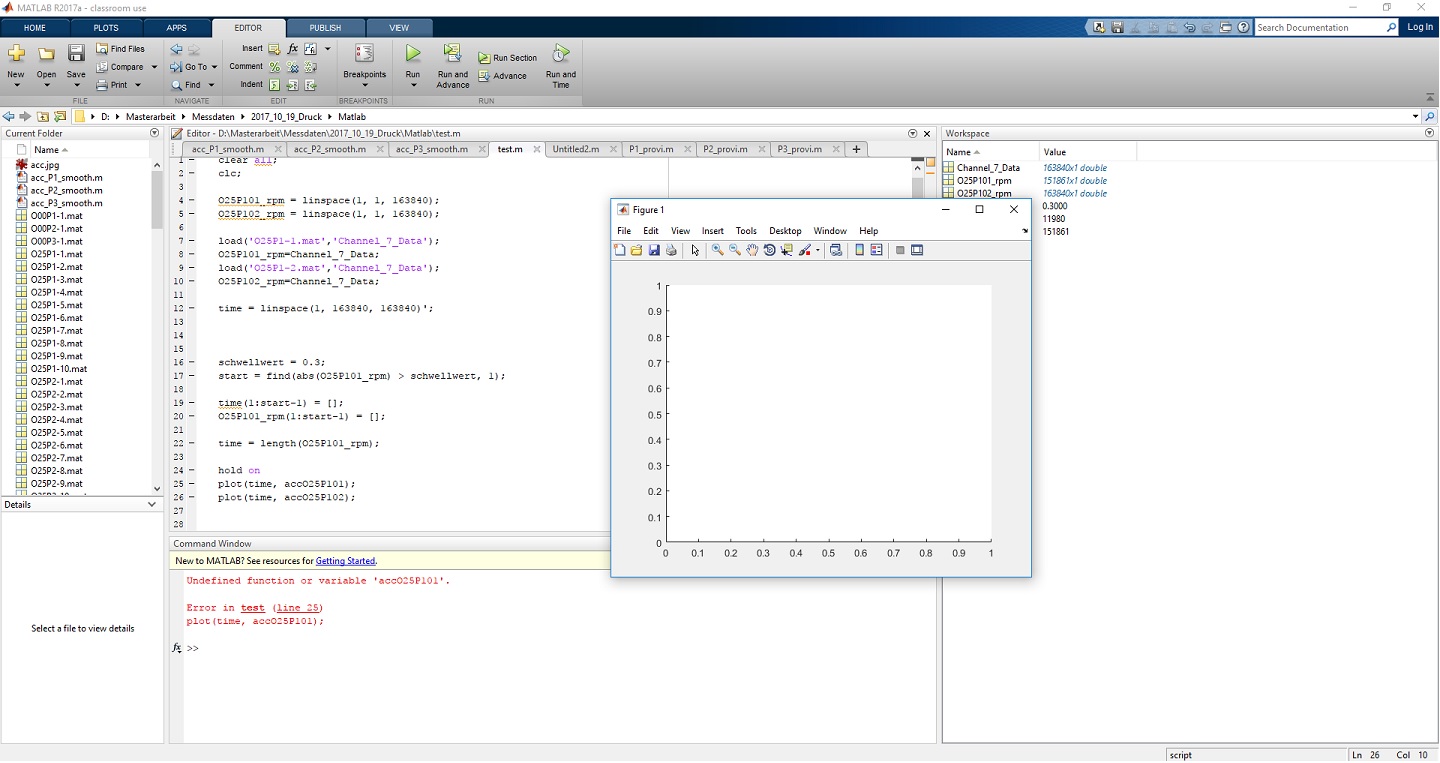Toggle Insert Legend in figure toolbar
Image resolution: width=1440 pixels, height=763 pixels.
tap(877, 250)
